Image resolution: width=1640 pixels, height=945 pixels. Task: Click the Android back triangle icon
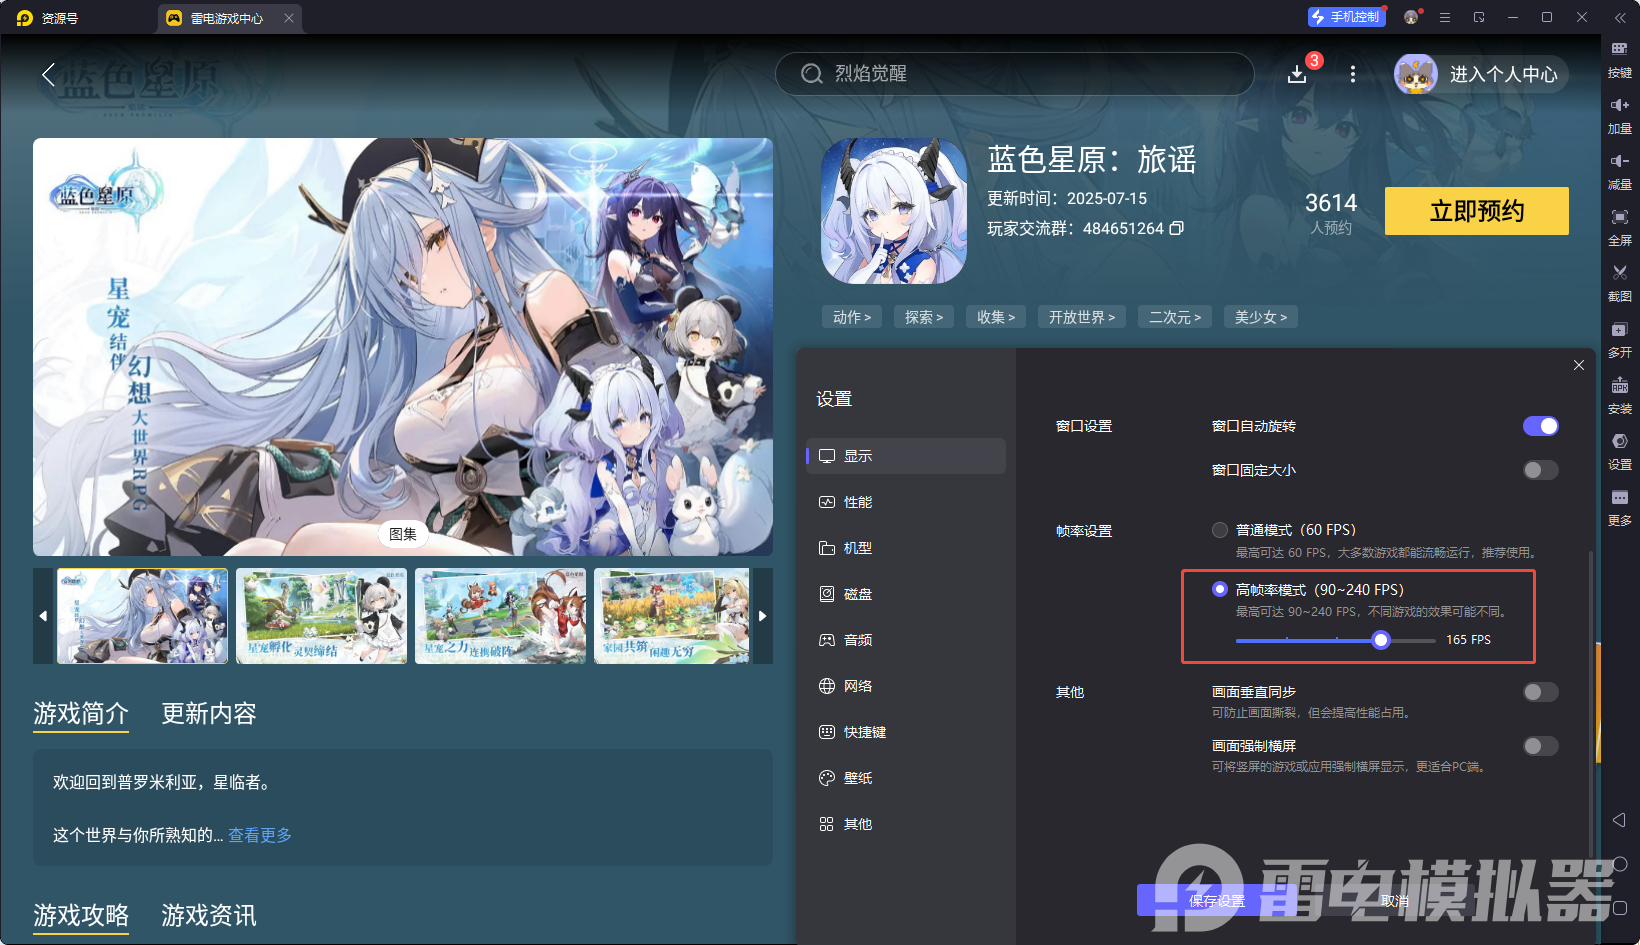[x=1619, y=820]
